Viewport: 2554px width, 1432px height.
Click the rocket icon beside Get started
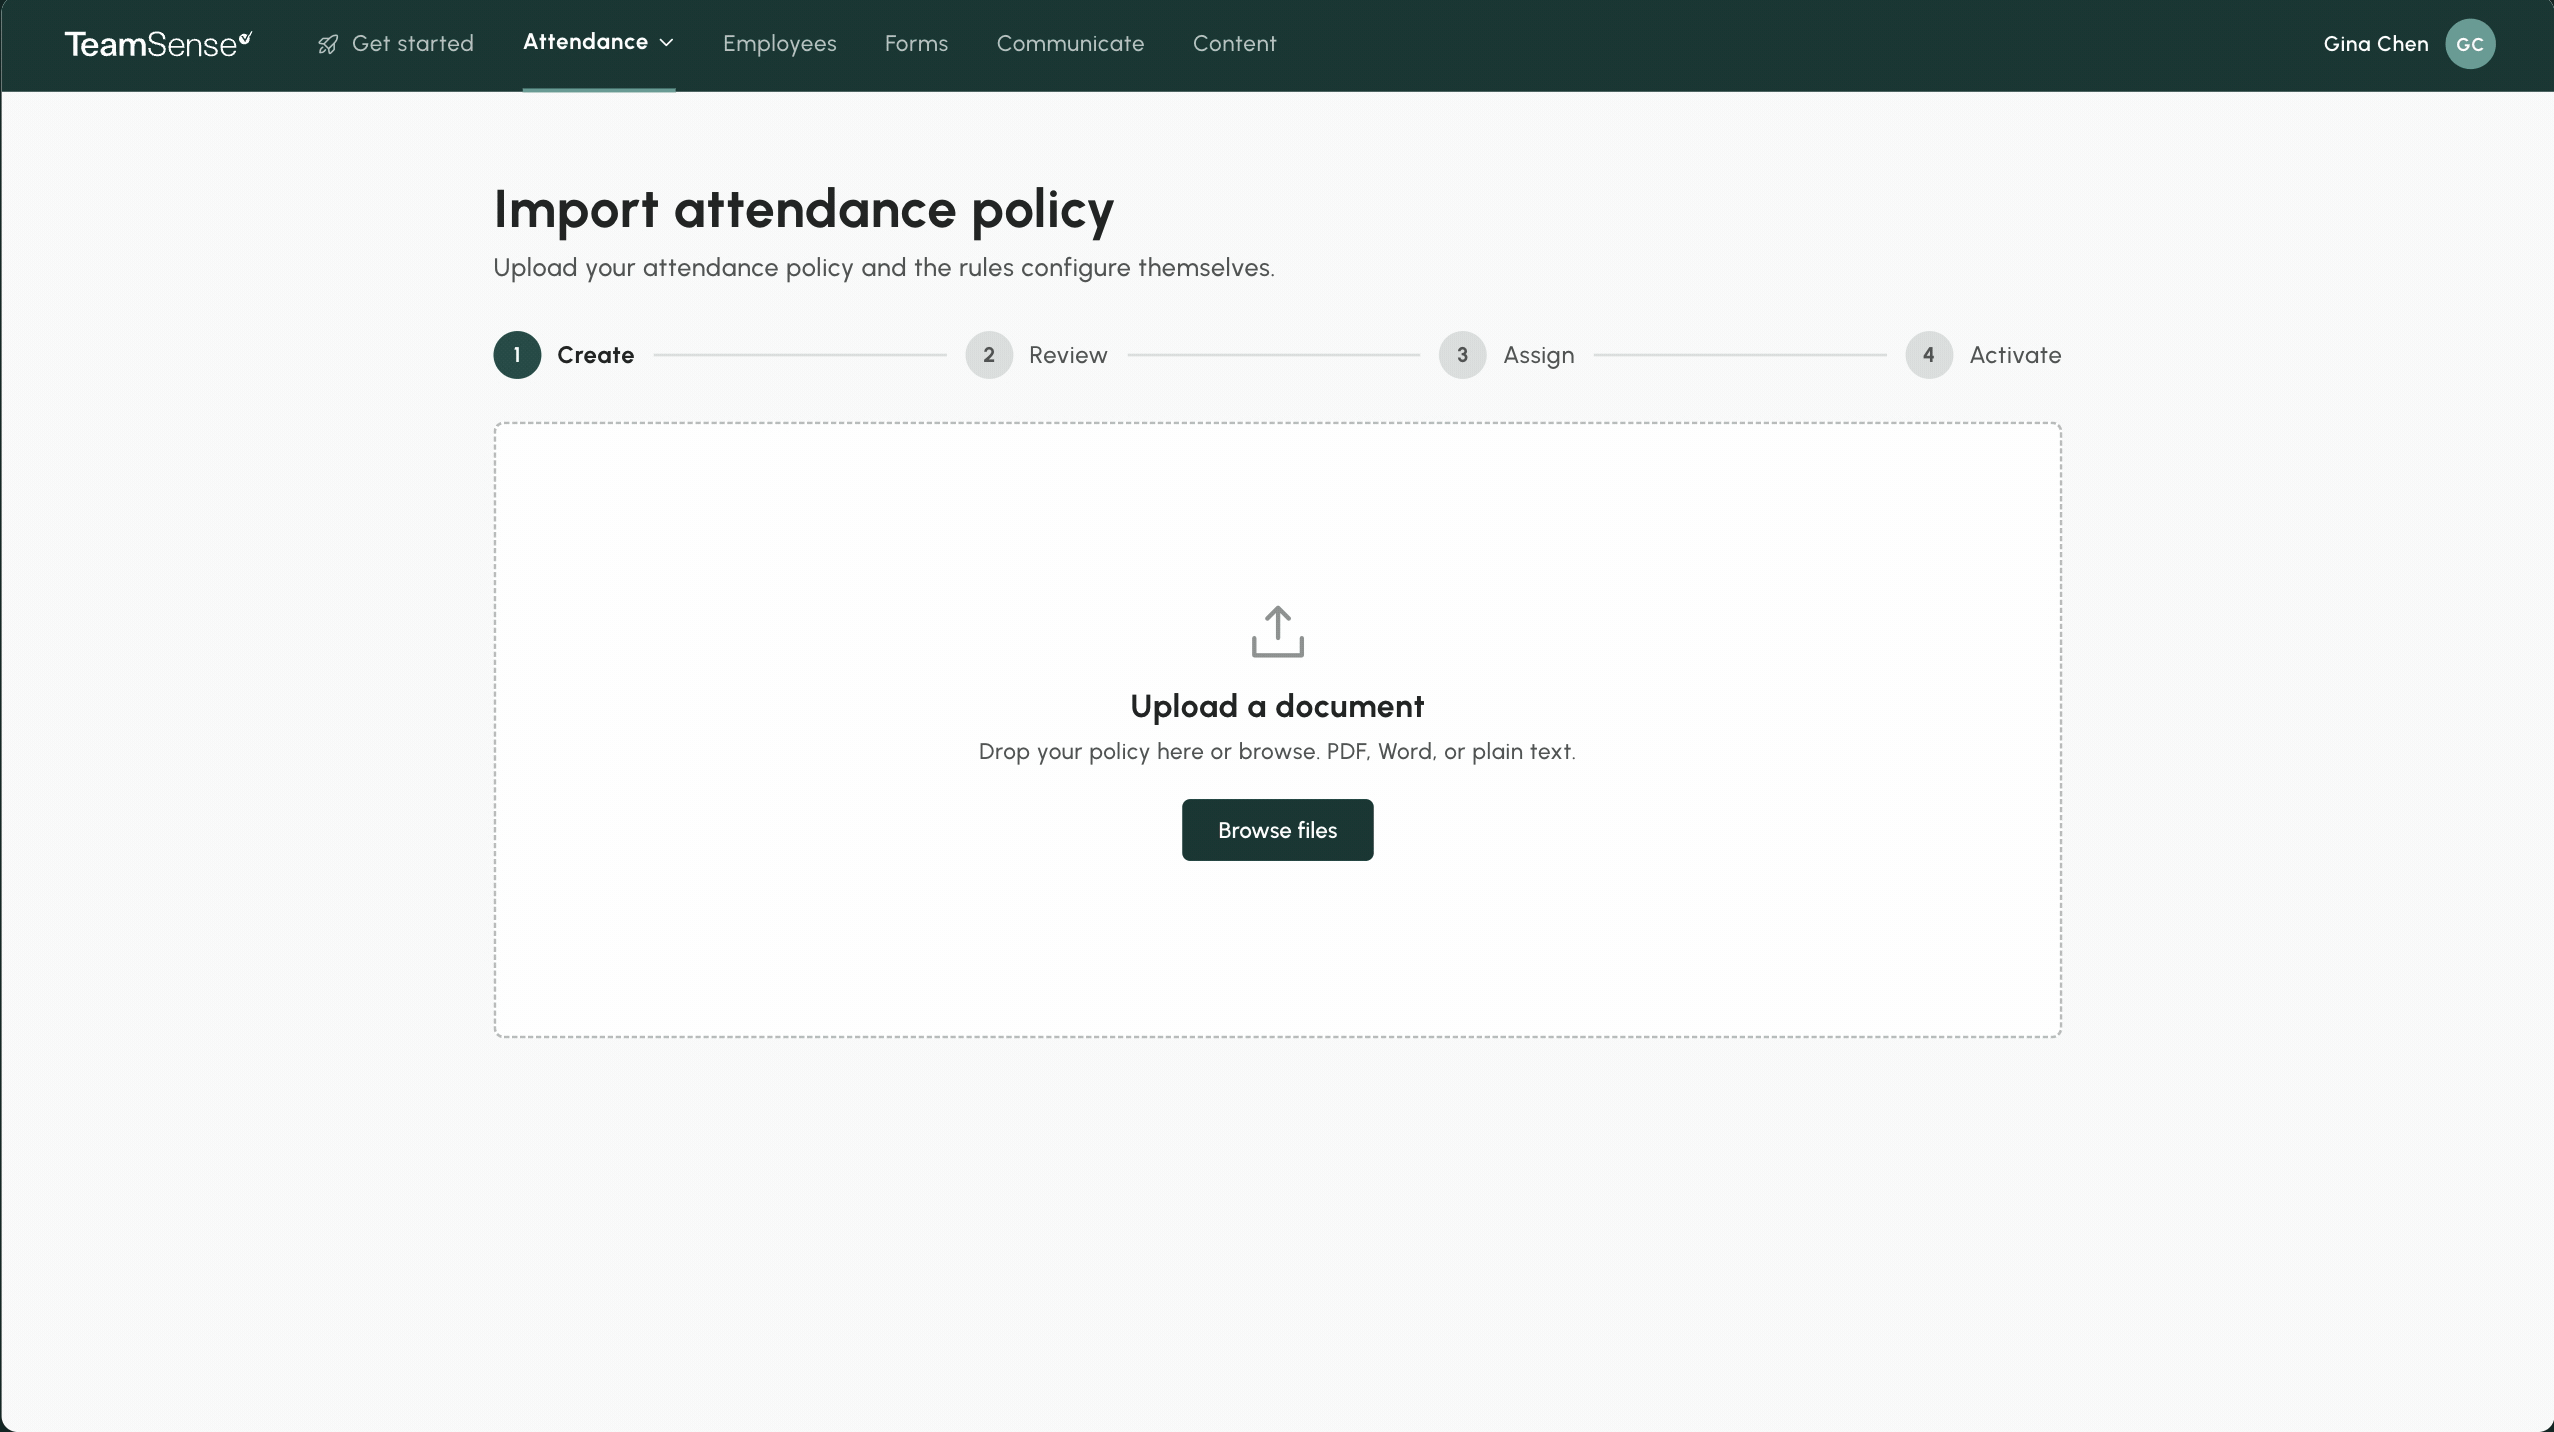tap(328, 44)
